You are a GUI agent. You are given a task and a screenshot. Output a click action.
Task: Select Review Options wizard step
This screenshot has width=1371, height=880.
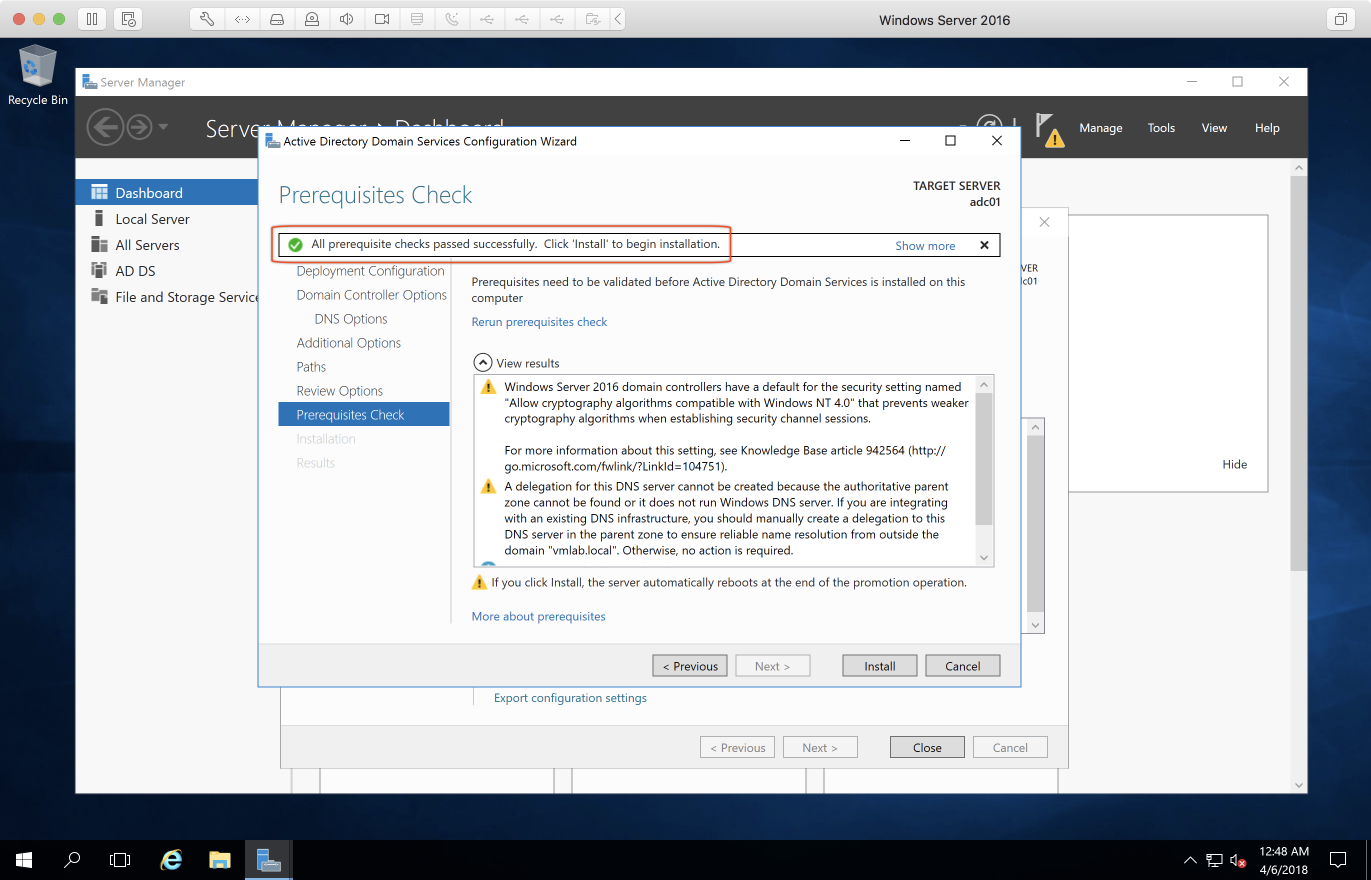(x=339, y=391)
